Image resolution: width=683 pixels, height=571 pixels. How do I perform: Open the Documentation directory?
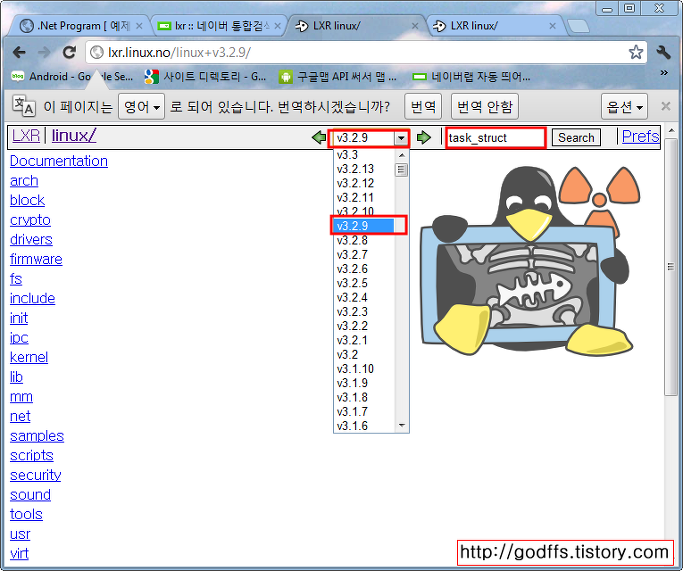(59, 161)
